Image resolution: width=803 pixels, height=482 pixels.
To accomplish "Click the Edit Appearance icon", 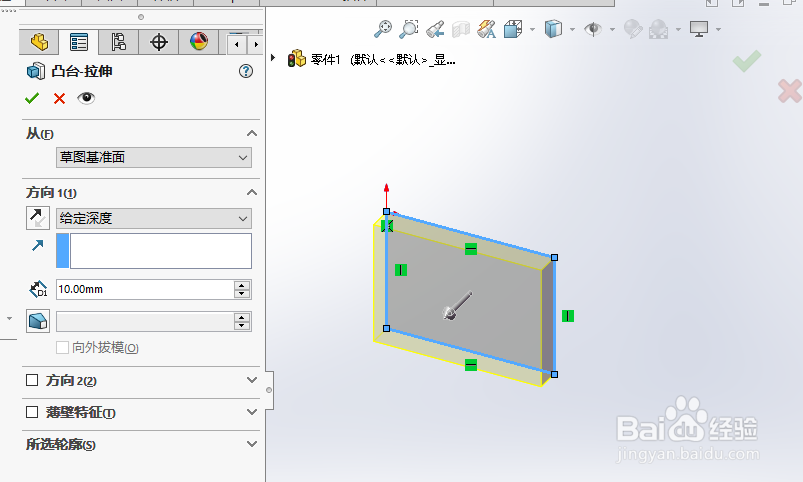I will click(x=633, y=29).
